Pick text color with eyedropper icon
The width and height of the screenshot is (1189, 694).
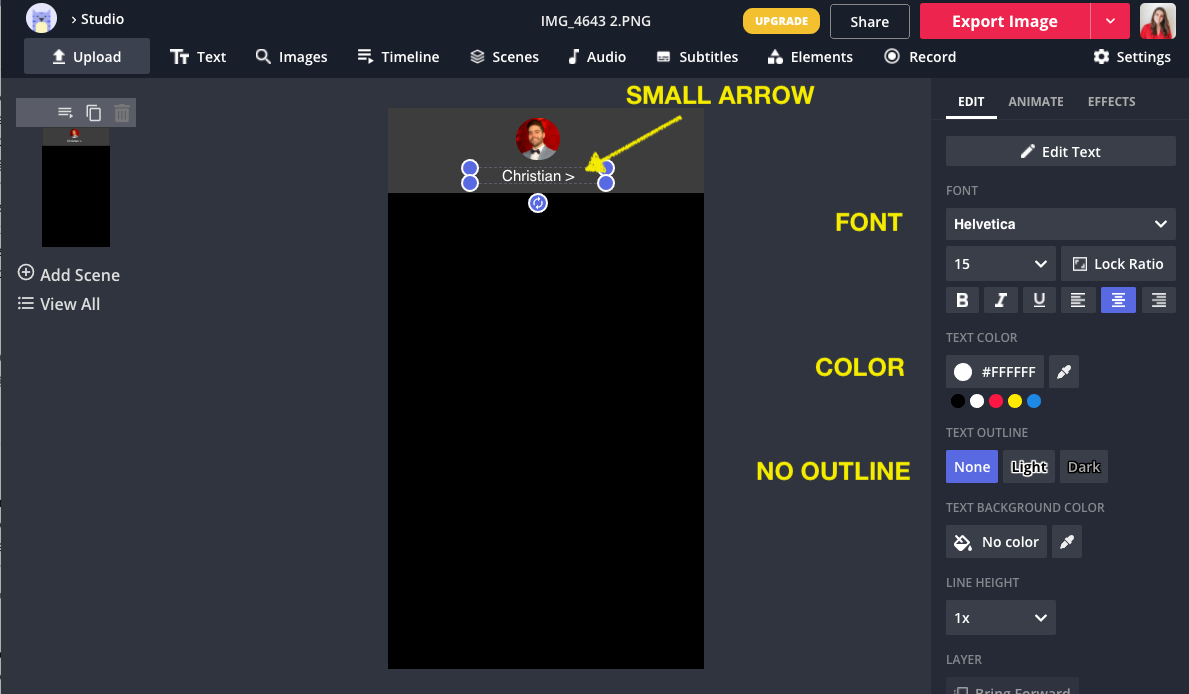point(1064,372)
